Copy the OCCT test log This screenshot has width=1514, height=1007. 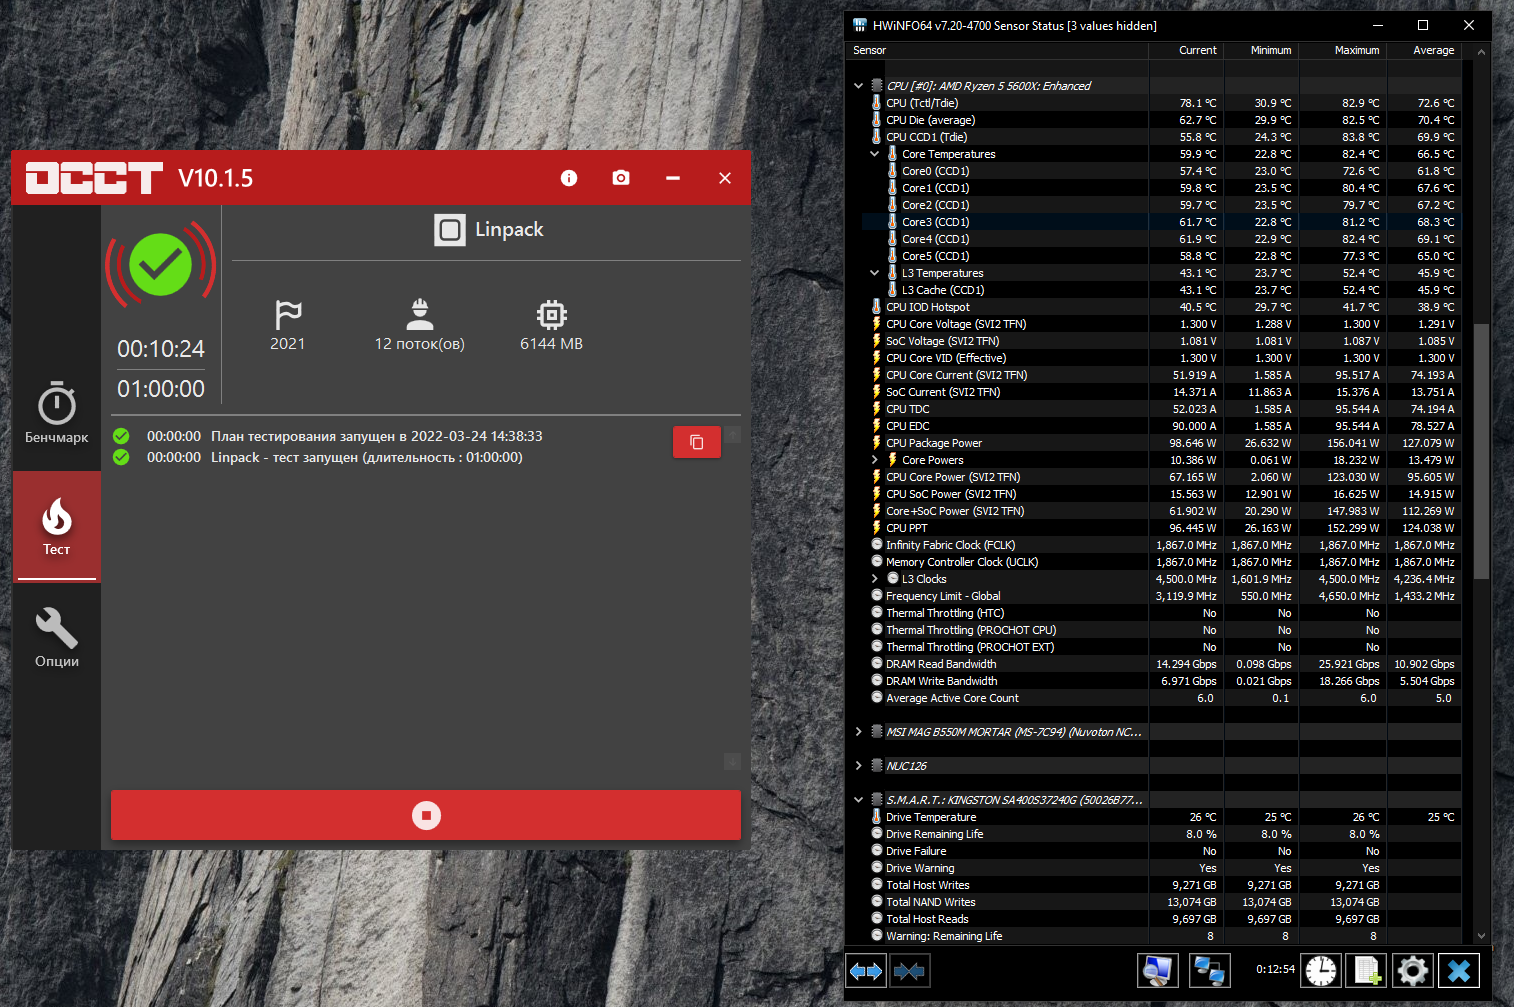[697, 442]
